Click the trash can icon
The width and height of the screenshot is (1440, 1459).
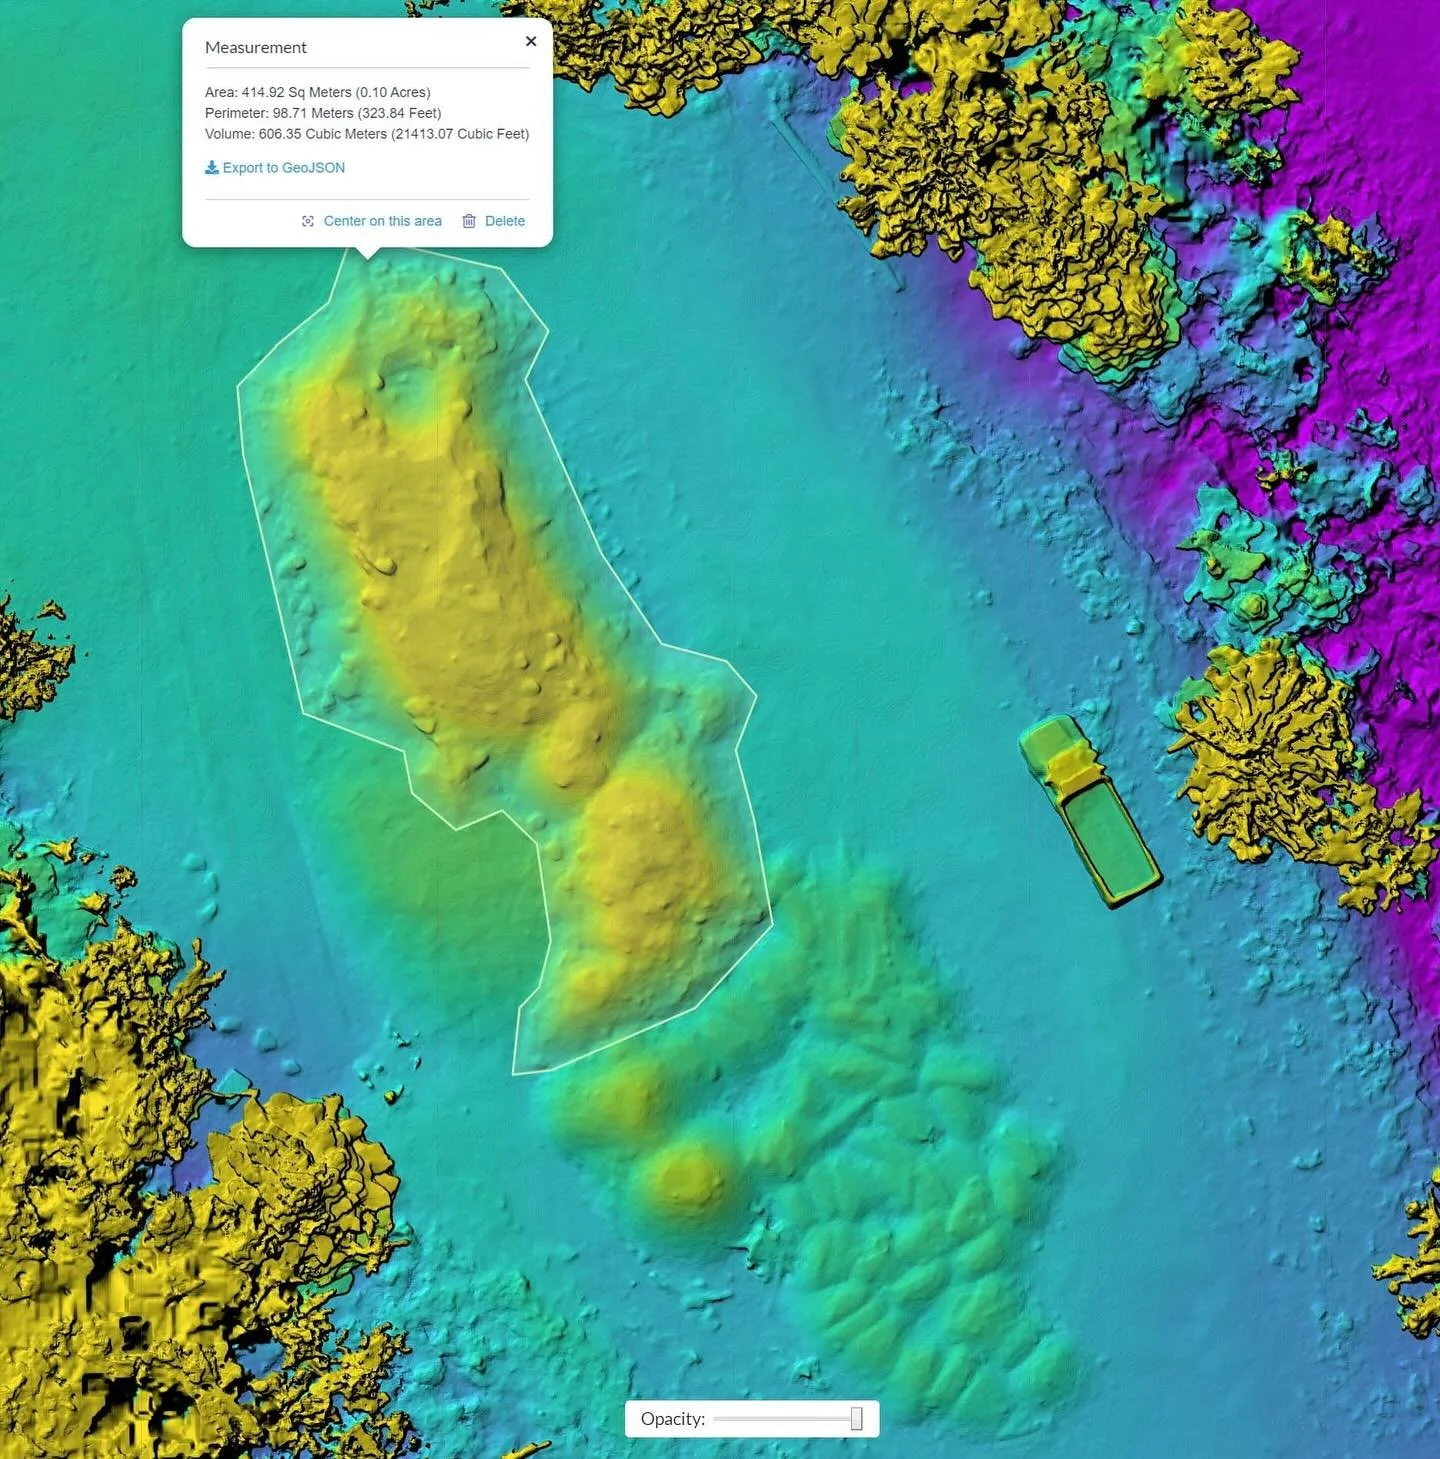(x=469, y=221)
